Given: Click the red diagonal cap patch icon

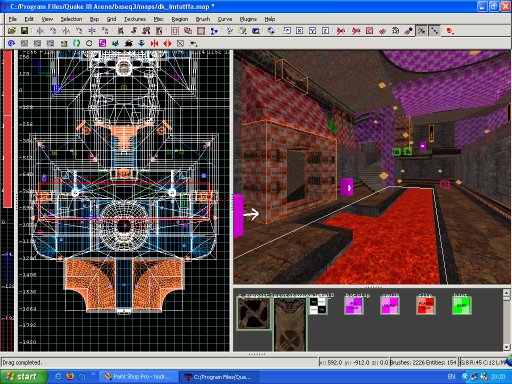Looking at the screenshot, I should (382, 31).
